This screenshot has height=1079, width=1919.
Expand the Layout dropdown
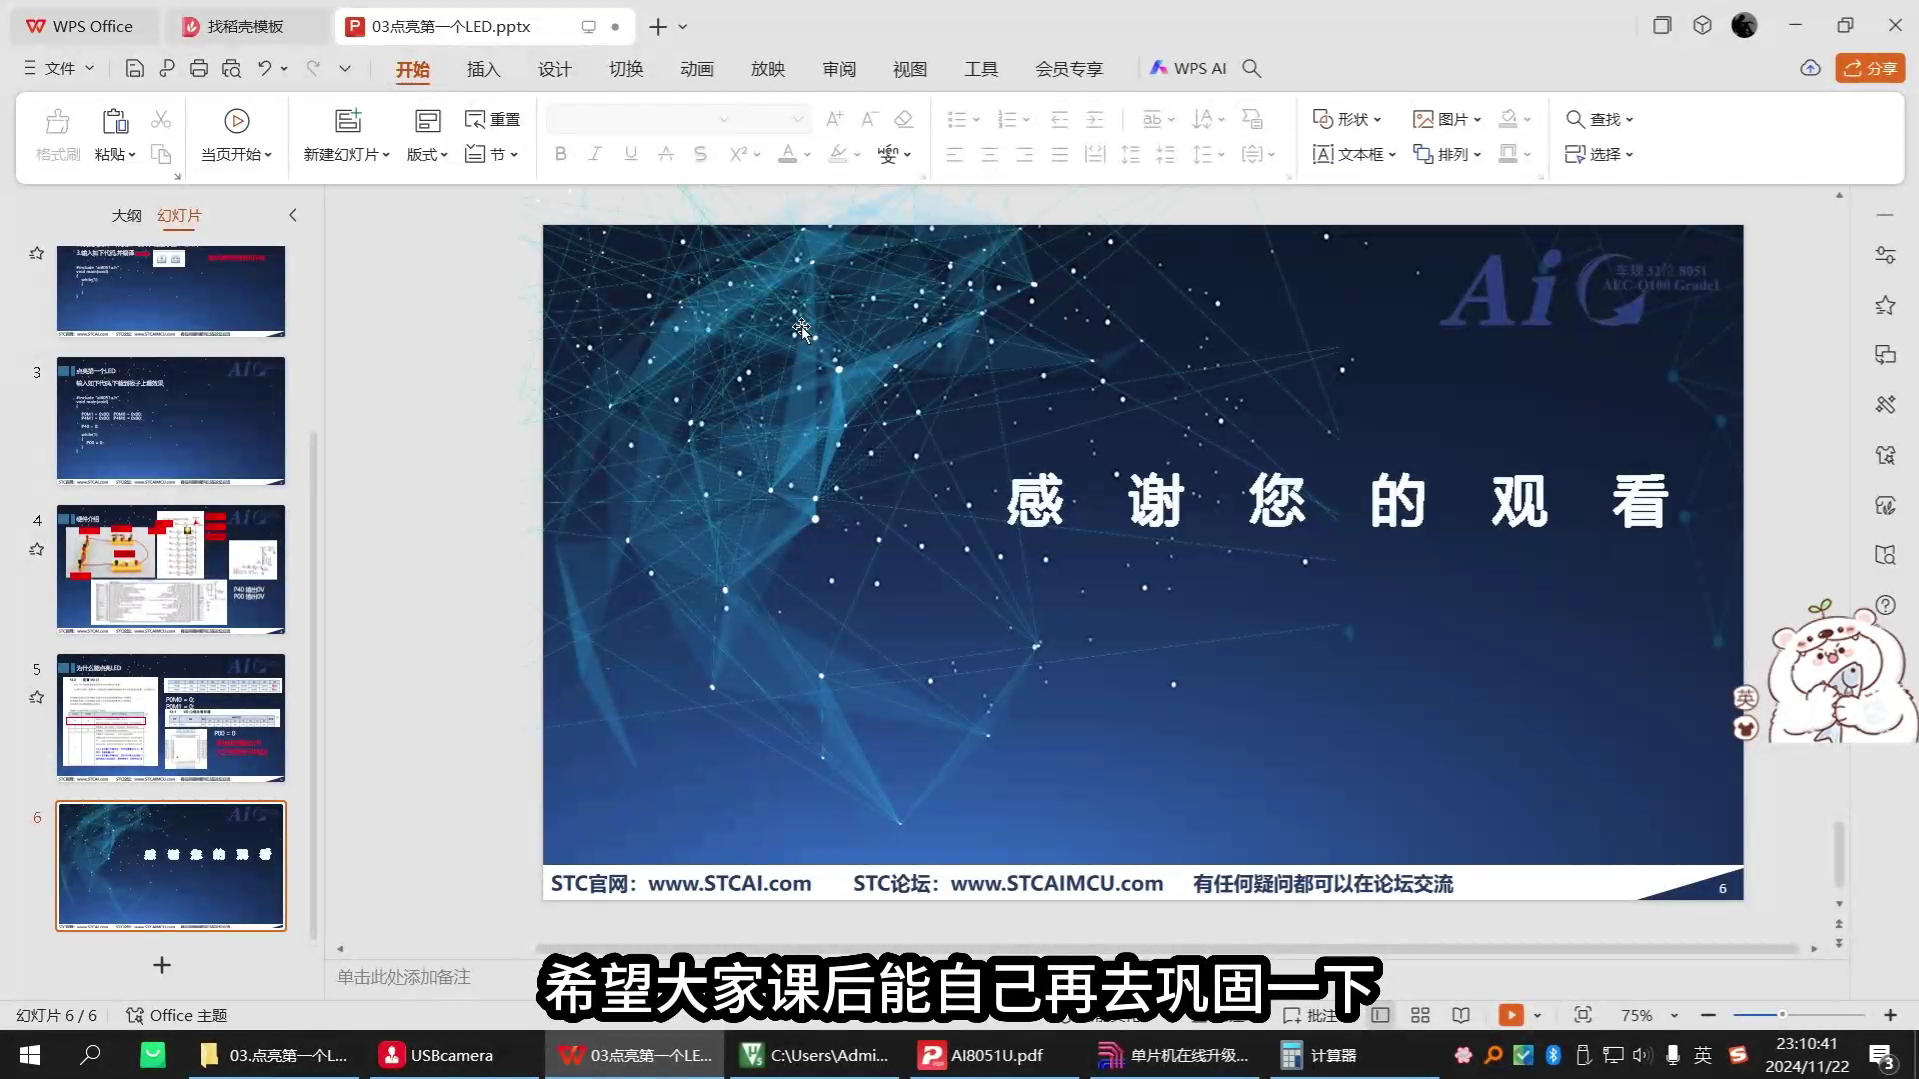click(427, 154)
